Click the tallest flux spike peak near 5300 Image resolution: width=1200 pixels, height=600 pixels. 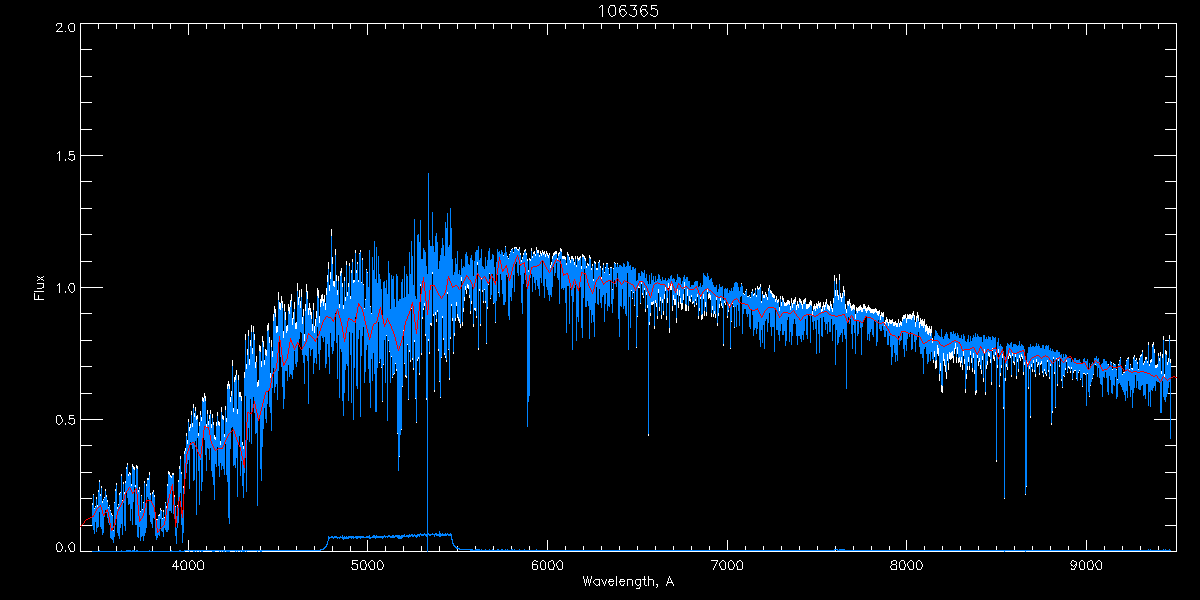pyautogui.click(x=428, y=175)
